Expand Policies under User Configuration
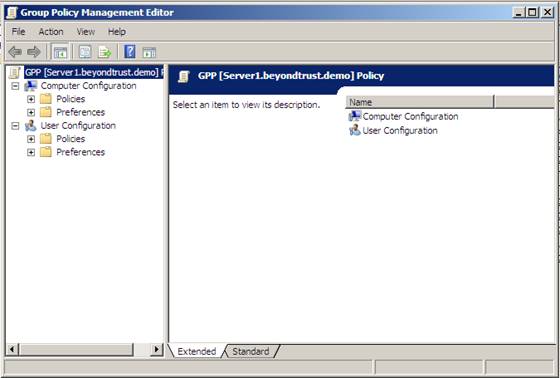Image resolution: width=560 pixels, height=378 pixels. point(31,139)
